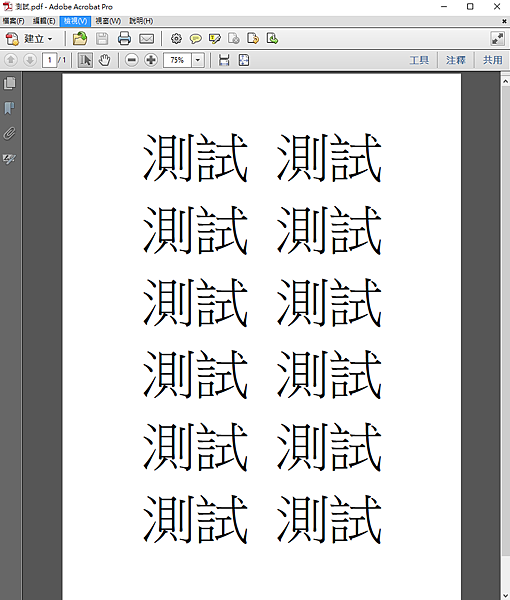Click the scroll-up arrow of the vertical scrollbar
Viewport: 510px width, 600px height.
pos(505,81)
